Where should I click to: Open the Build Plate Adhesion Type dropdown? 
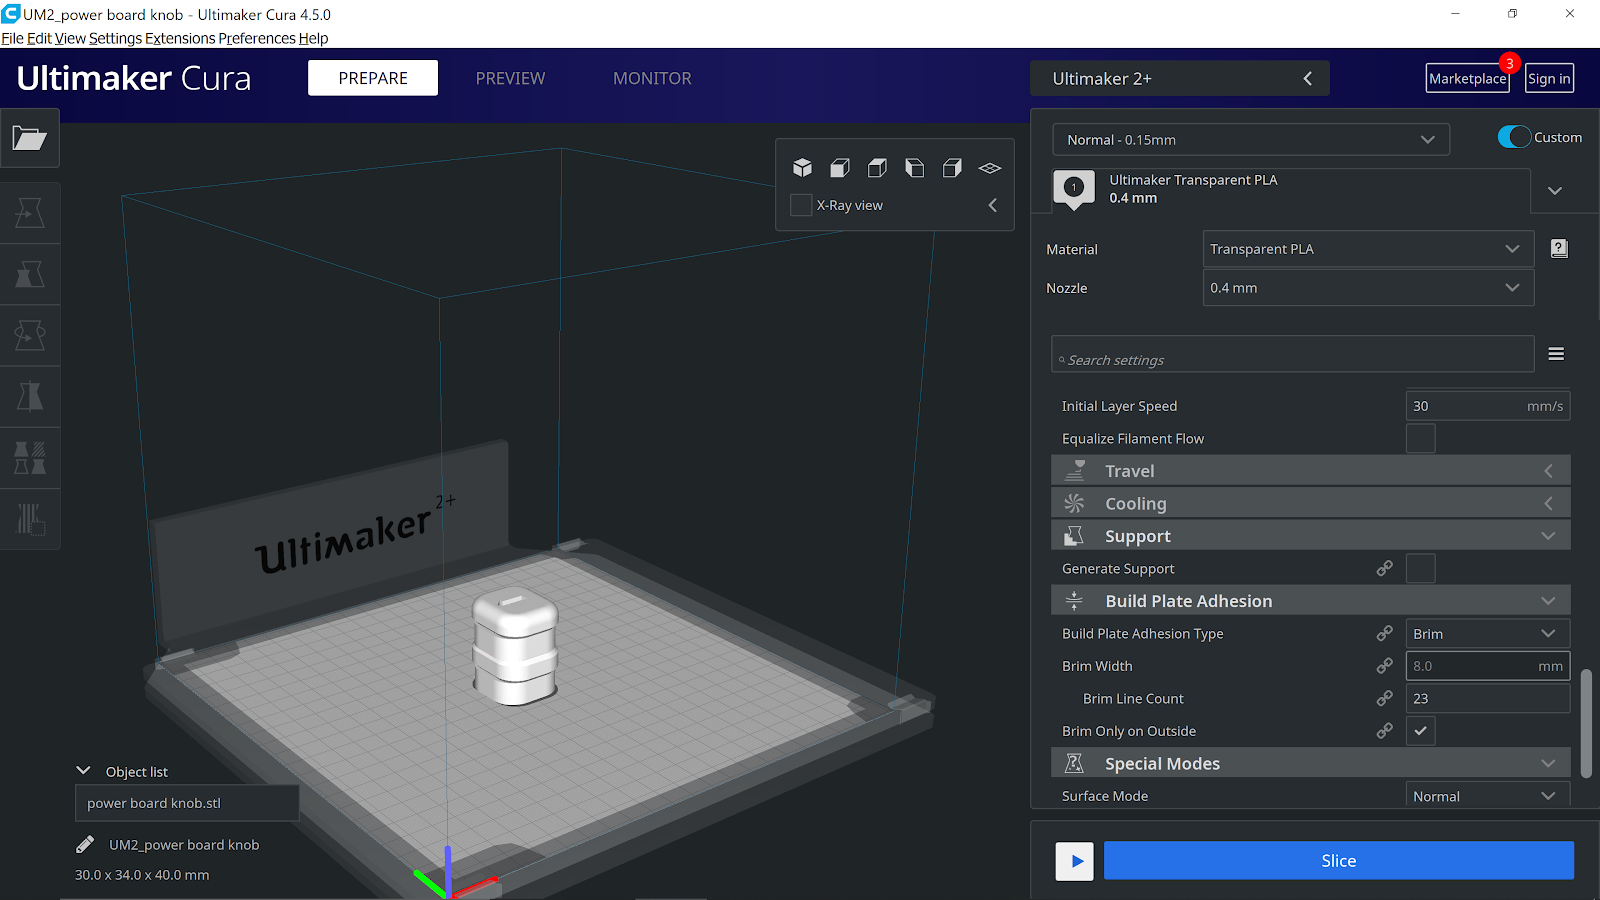(1486, 634)
